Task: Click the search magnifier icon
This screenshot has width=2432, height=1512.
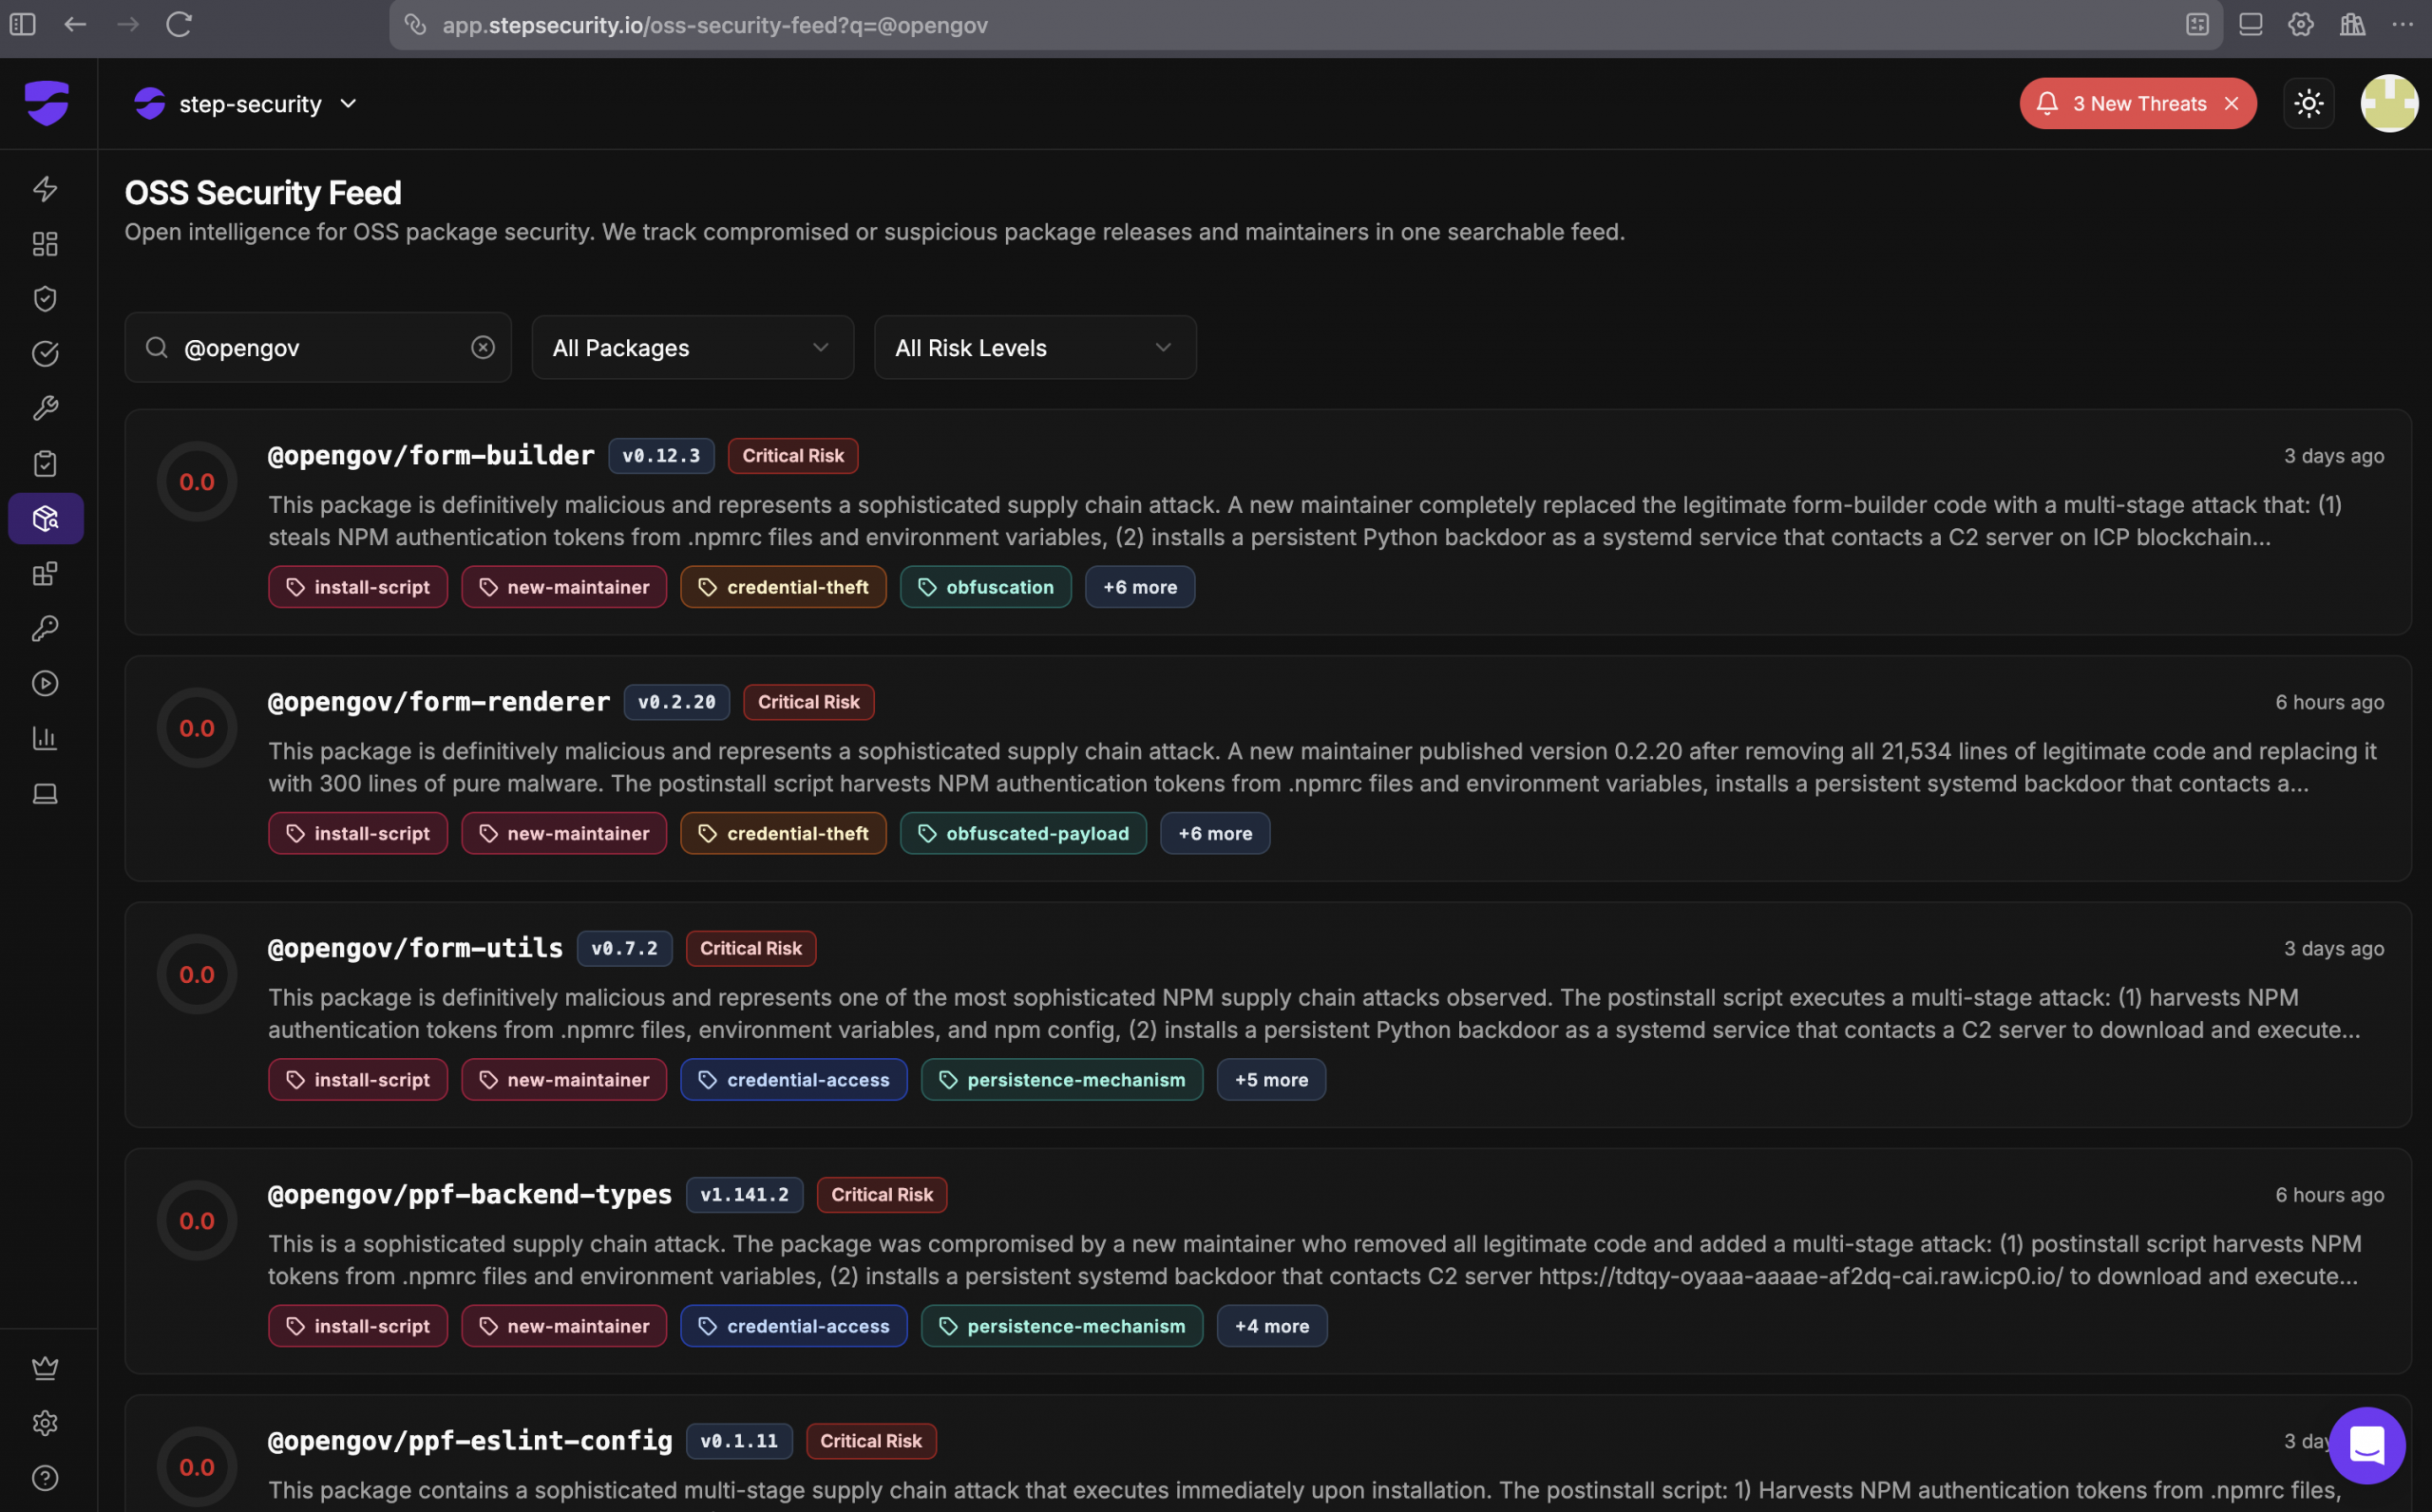Action: pos(157,347)
